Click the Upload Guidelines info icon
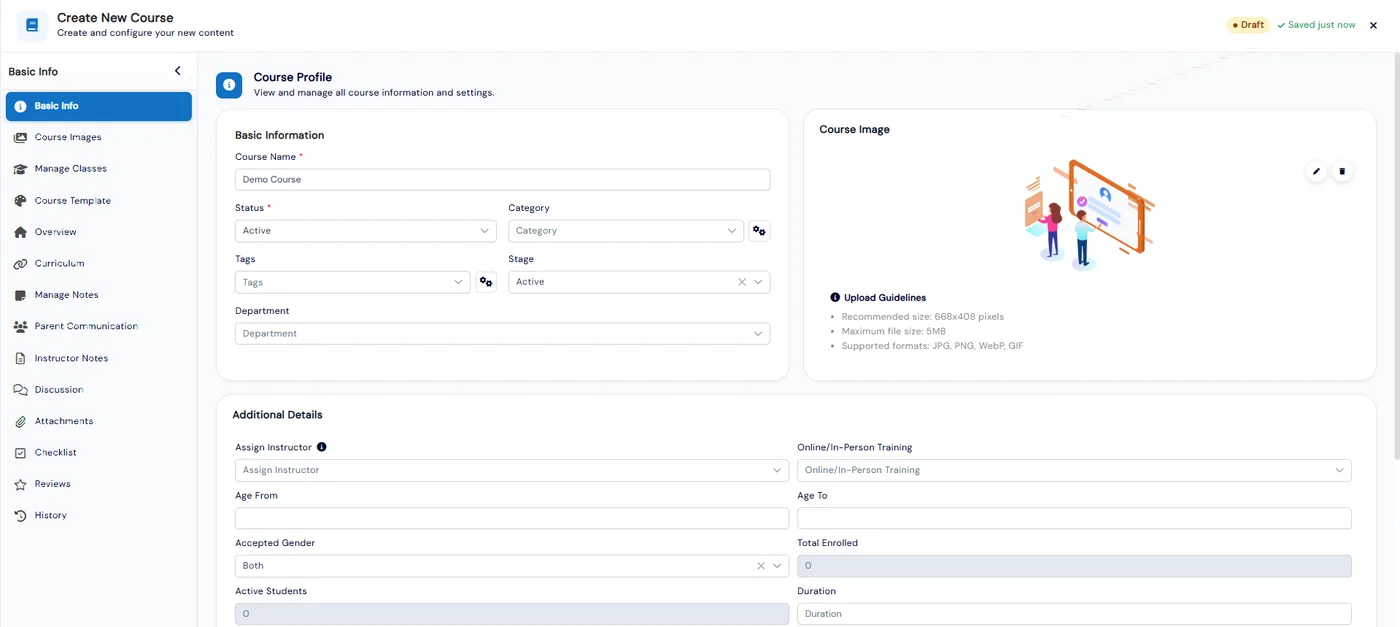Screen dimensions: 1400x627 click(835, 297)
